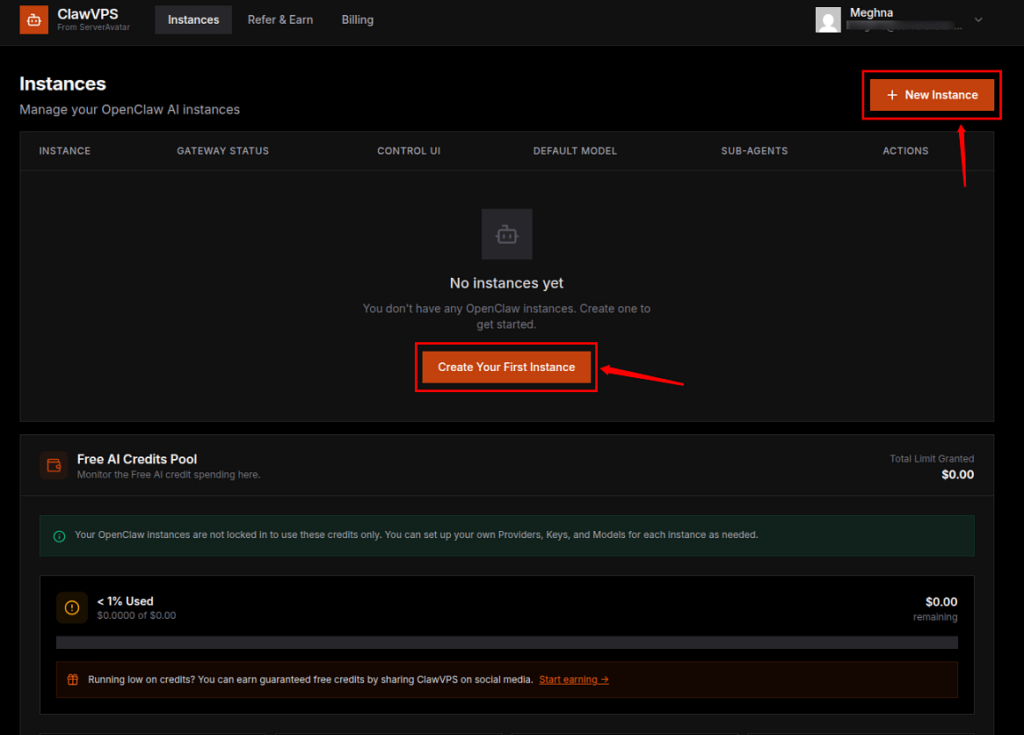1024x735 pixels.
Task: Click the GATEWAY STATUS column header
Action: 221,150
